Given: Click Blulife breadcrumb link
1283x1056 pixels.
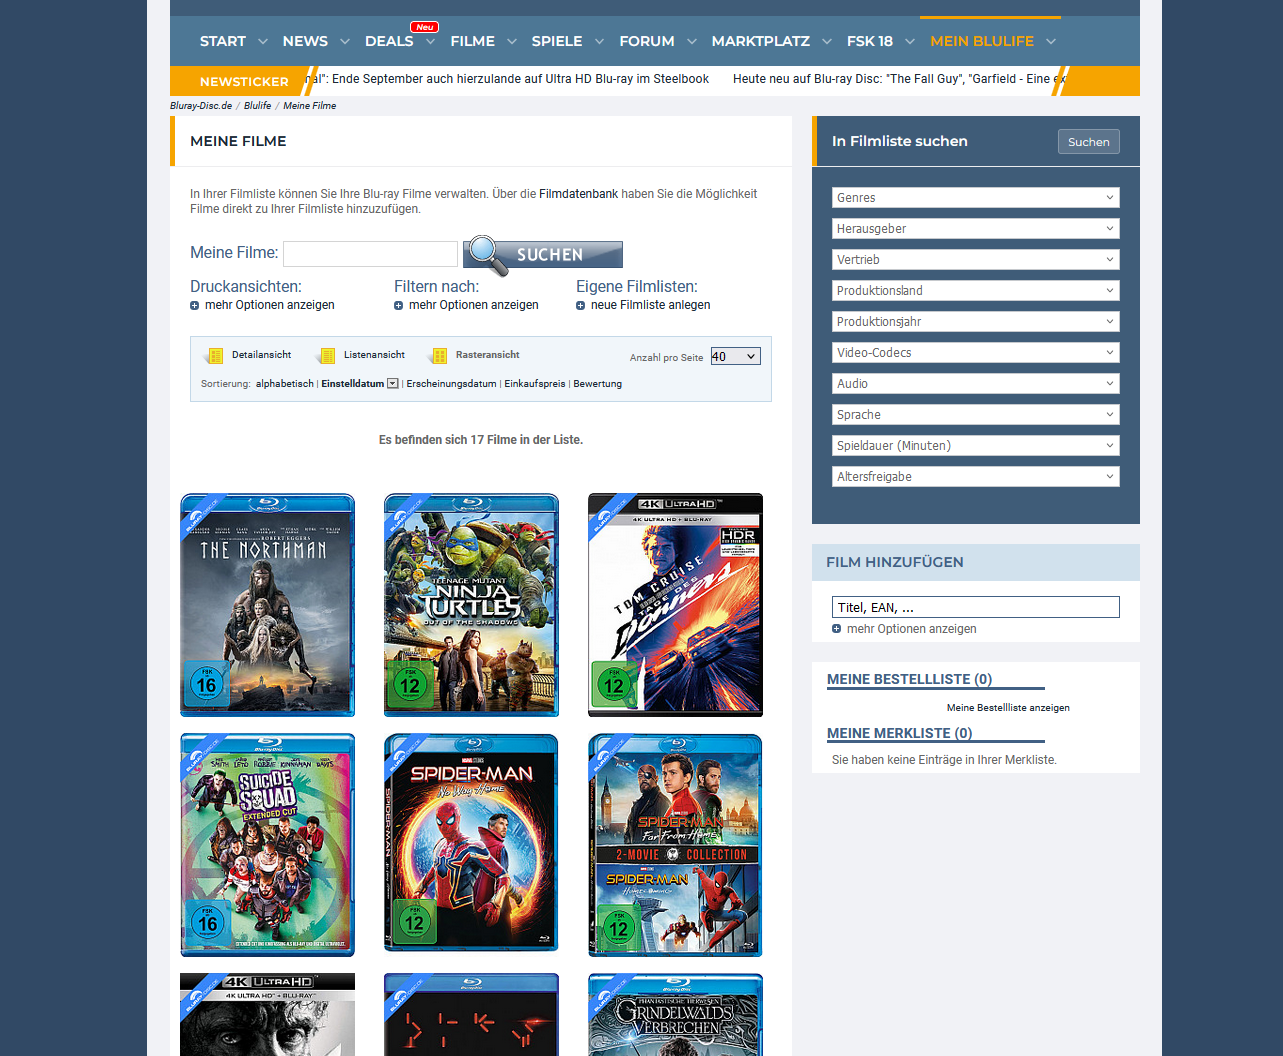Looking at the screenshot, I should coord(257,106).
